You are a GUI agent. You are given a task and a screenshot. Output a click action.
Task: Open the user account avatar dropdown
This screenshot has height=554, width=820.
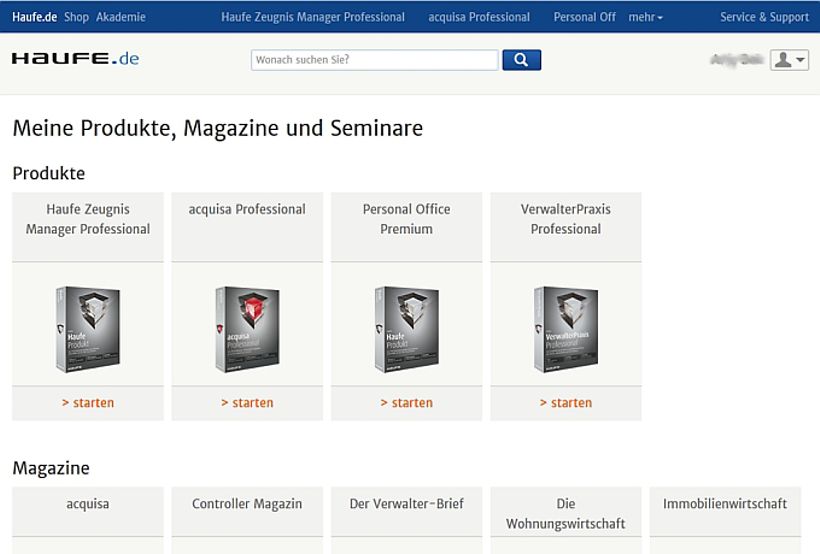click(x=789, y=60)
